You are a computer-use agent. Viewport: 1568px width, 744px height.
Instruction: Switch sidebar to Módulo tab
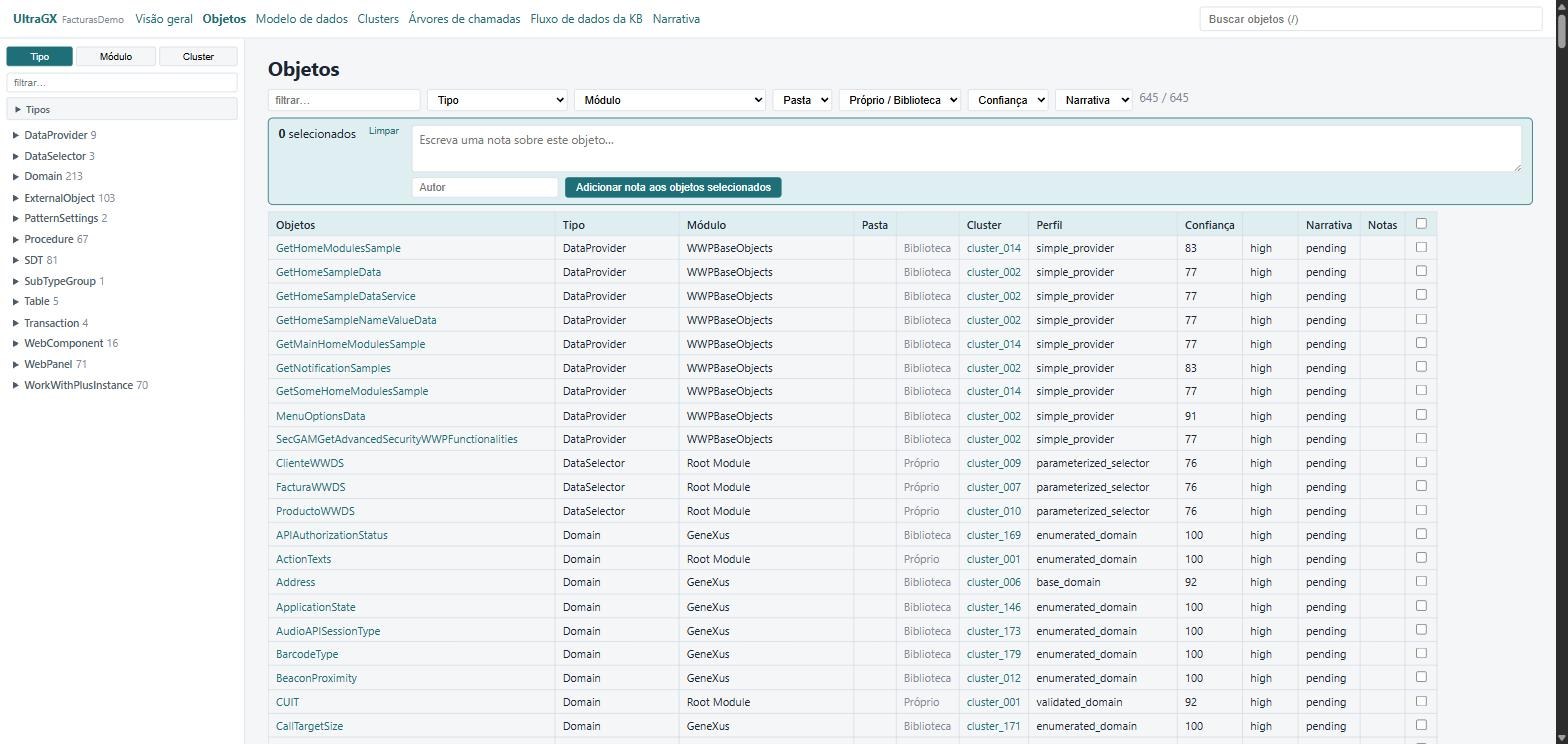coord(116,56)
